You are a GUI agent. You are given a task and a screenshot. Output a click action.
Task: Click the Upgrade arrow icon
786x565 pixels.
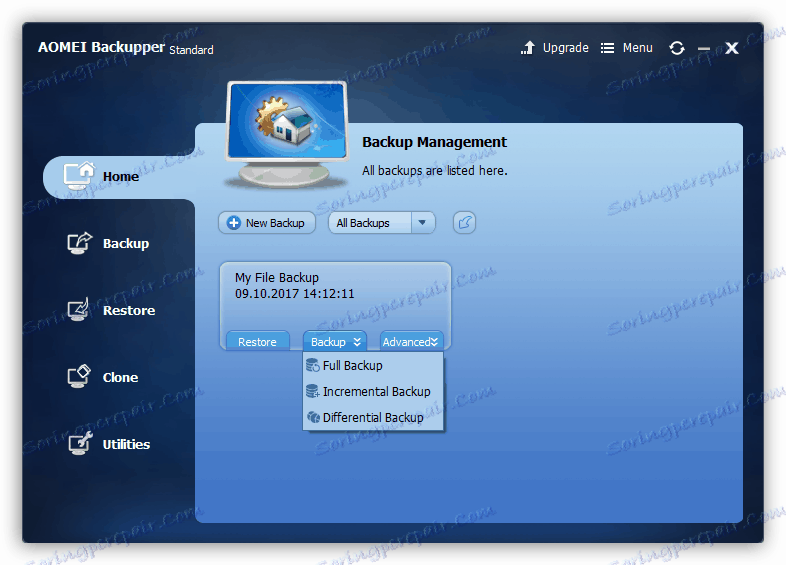[x=528, y=48]
